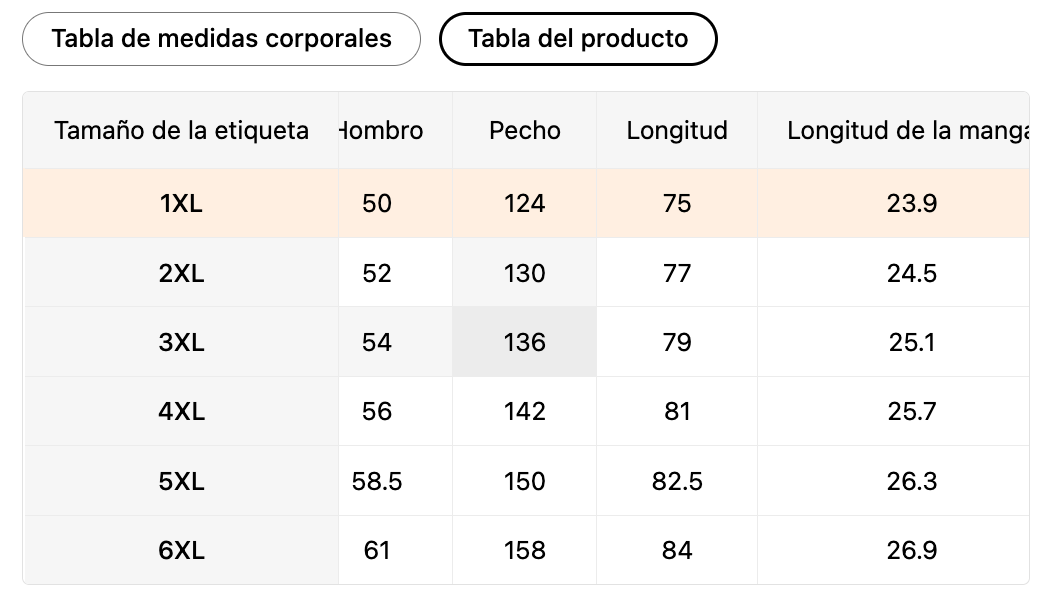Click sleeve length value 26.9 for 6XL

click(911, 550)
